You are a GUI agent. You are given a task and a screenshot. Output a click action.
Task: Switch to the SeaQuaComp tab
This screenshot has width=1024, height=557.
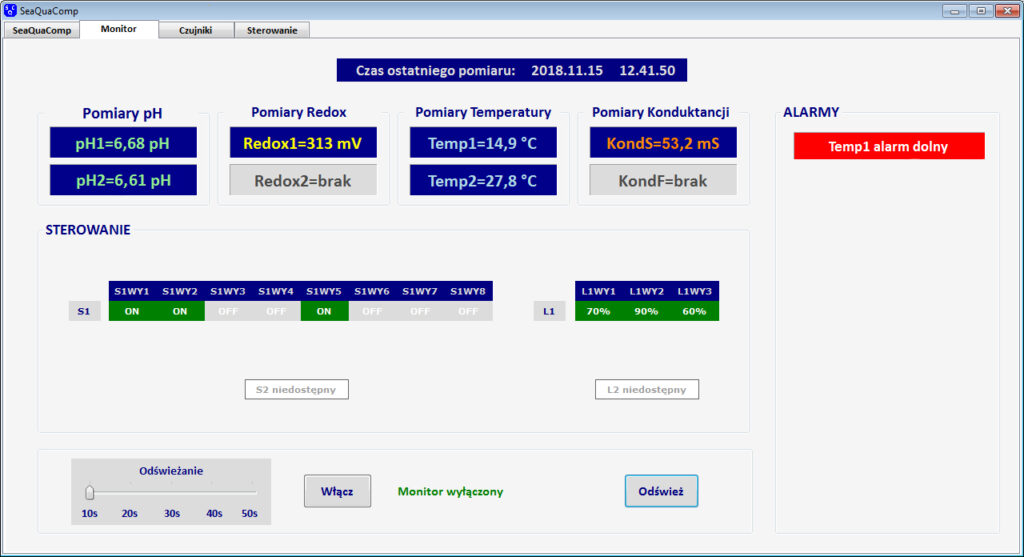tap(42, 30)
